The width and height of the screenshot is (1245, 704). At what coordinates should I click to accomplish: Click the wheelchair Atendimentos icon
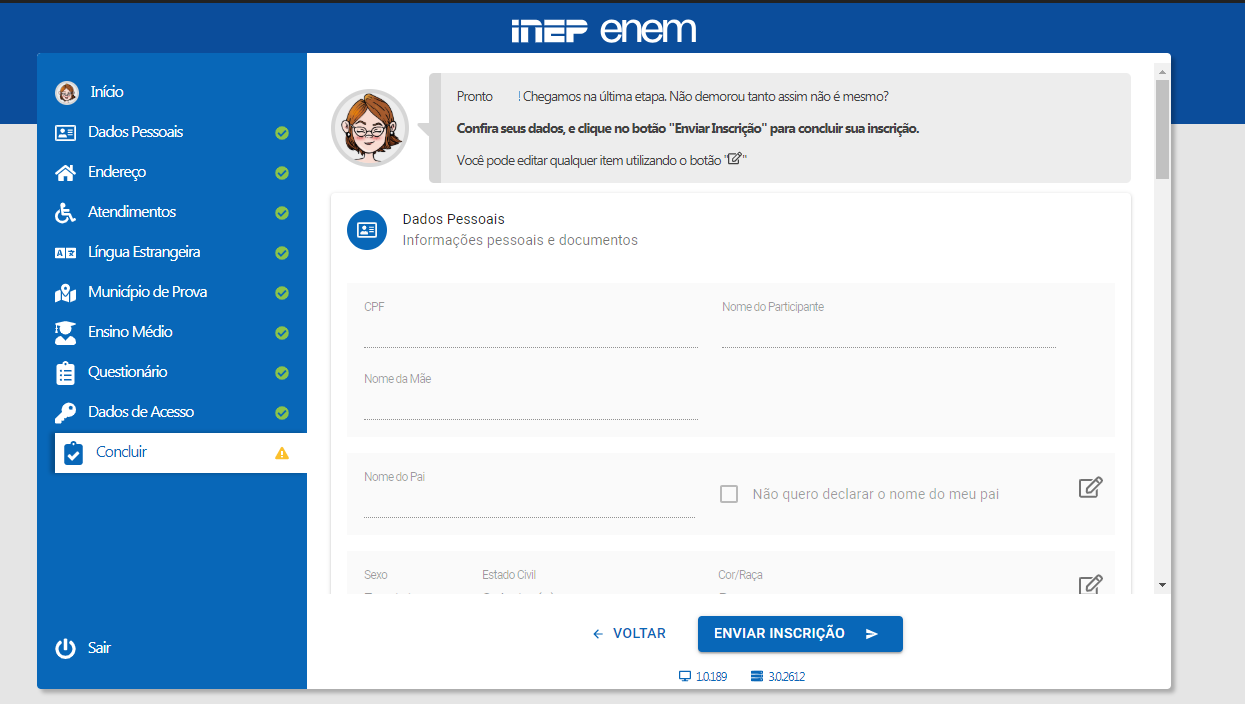pos(66,212)
